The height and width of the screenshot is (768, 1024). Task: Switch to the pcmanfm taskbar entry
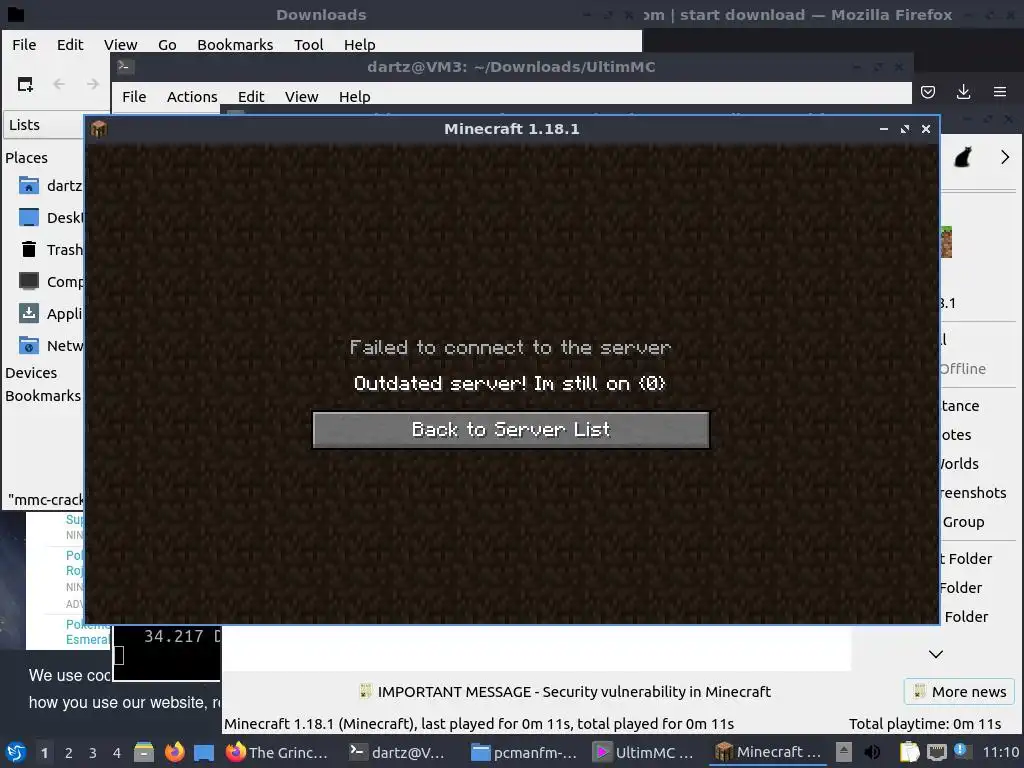(x=522, y=752)
